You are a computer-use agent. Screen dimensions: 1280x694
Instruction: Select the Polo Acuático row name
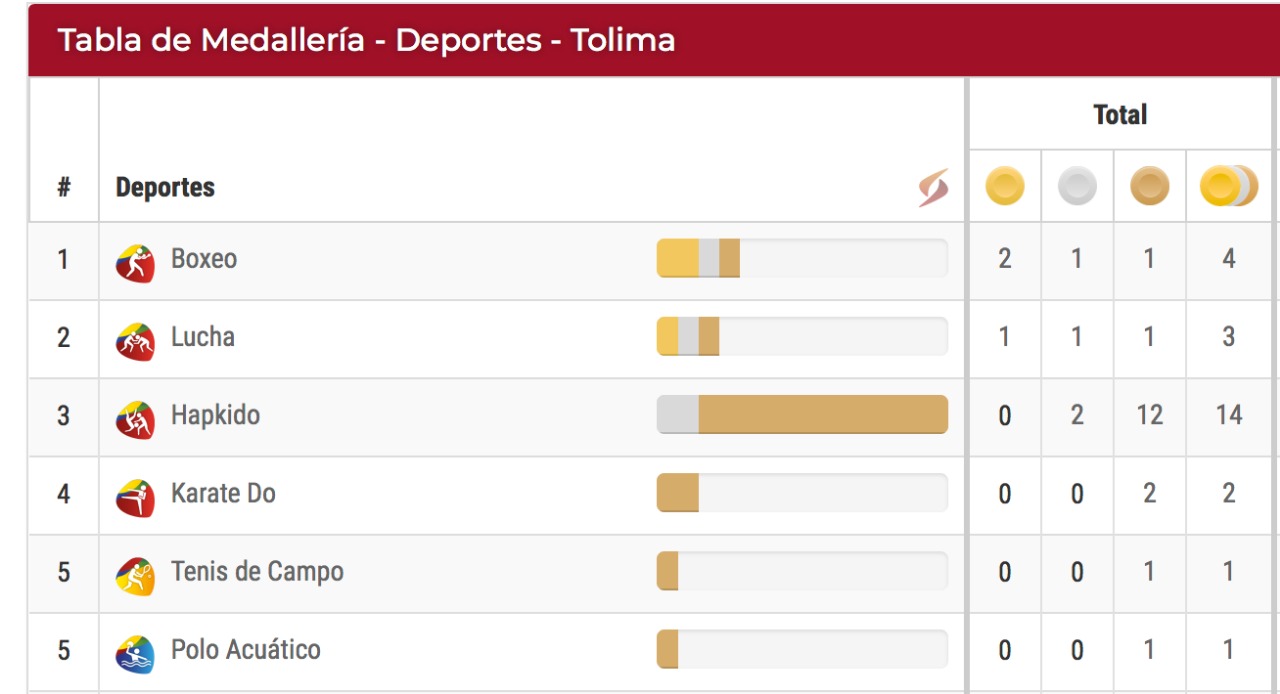(x=245, y=650)
